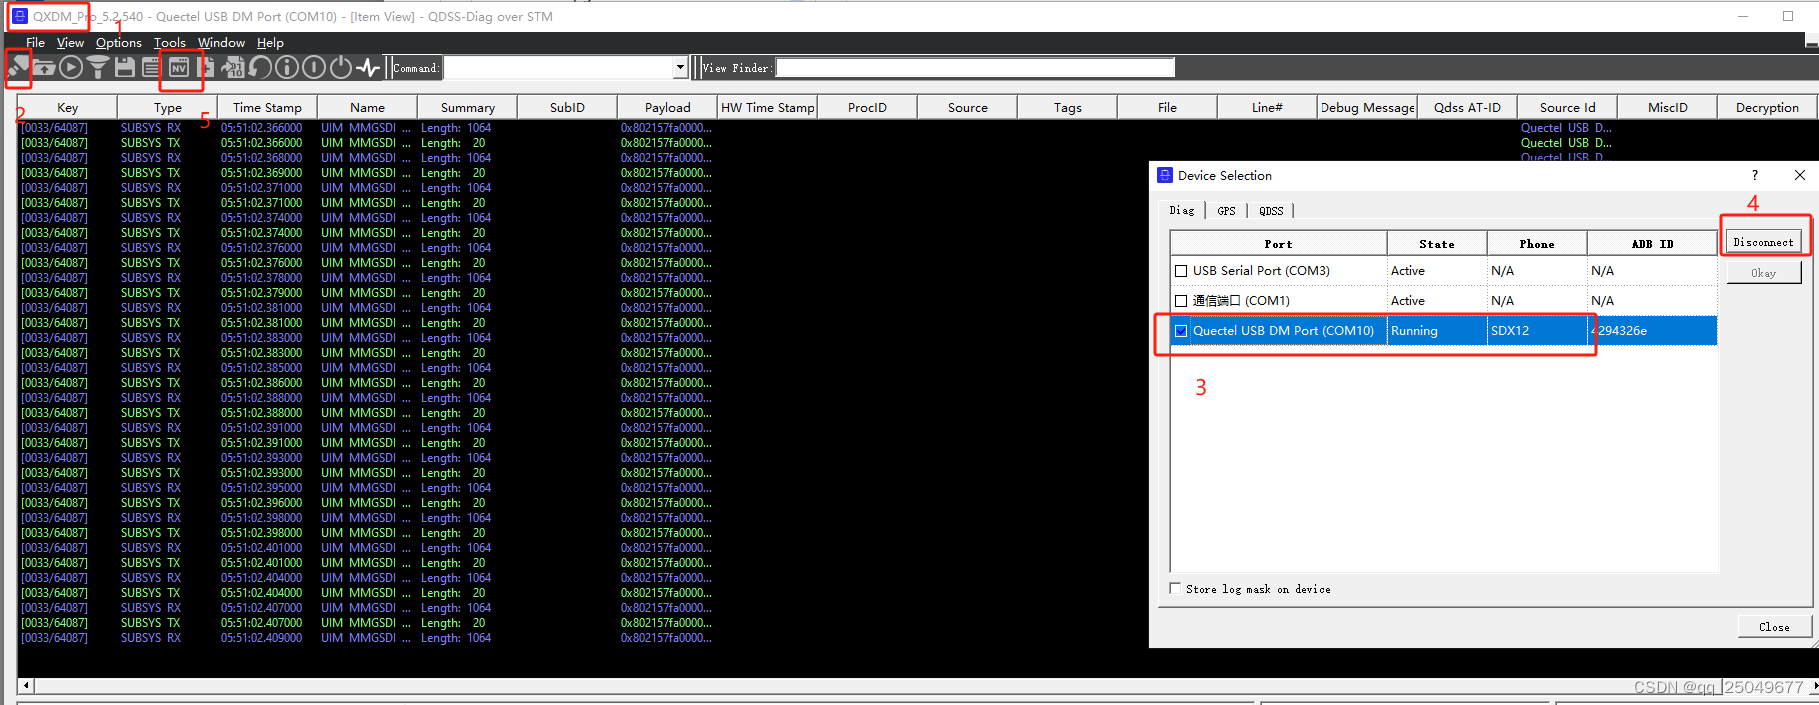Open the Help menu
Screen dimensions: 1819x705
(270, 43)
